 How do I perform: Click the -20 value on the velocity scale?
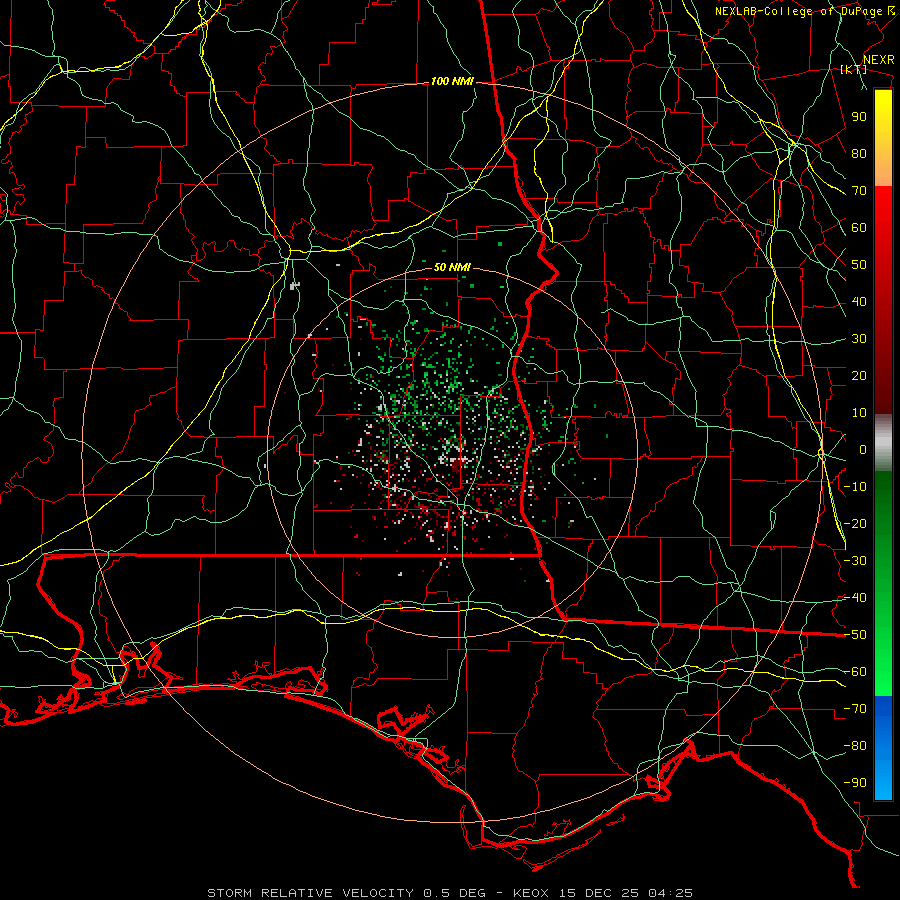point(855,524)
